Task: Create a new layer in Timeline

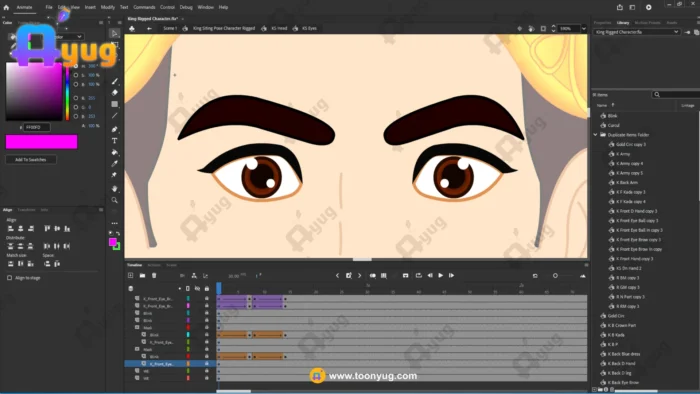Action: (x=130, y=276)
